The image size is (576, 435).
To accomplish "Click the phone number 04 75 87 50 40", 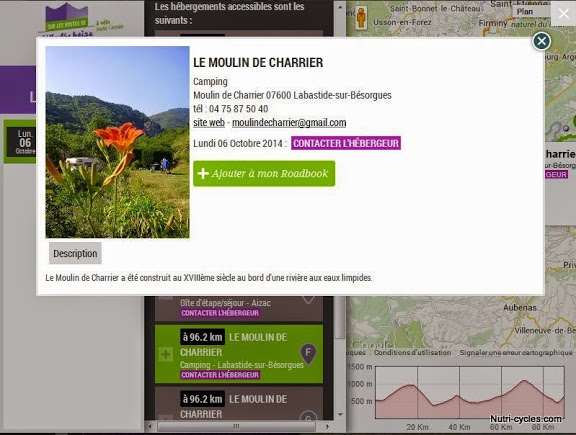I will click(238, 109).
